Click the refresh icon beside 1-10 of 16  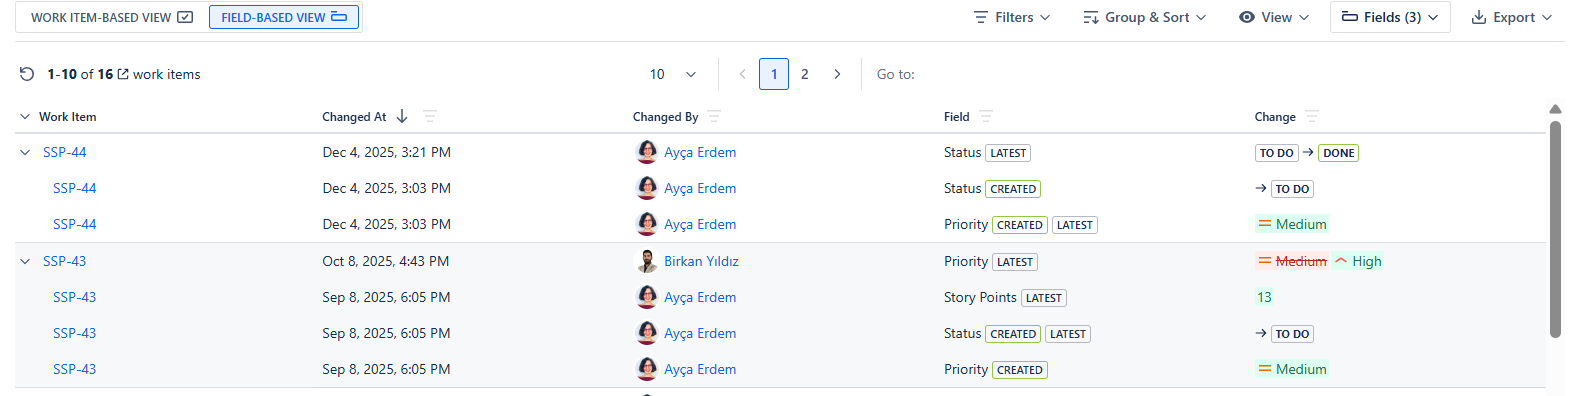coord(27,74)
